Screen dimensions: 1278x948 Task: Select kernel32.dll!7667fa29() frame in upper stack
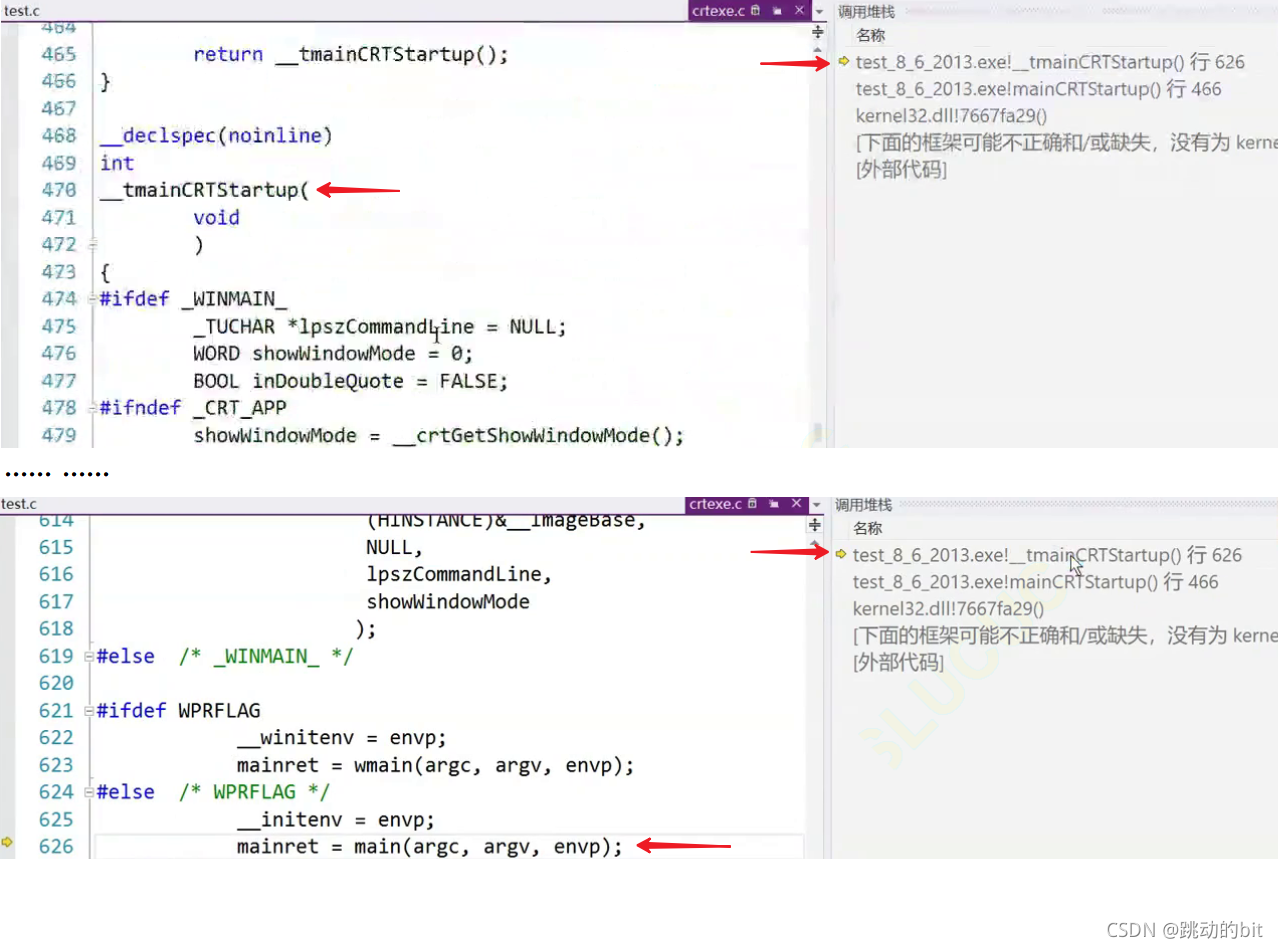(x=951, y=116)
